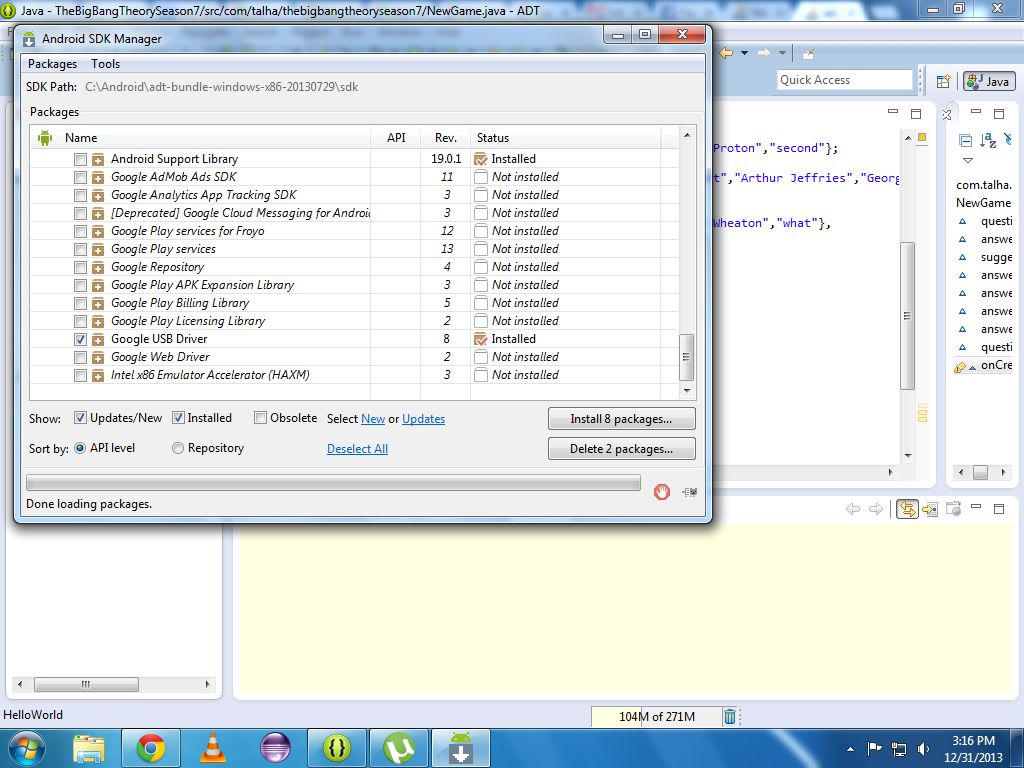The width and height of the screenshot is (1024, 768).
Task: Click the Quick Access input field
Action: click(845, 80)
